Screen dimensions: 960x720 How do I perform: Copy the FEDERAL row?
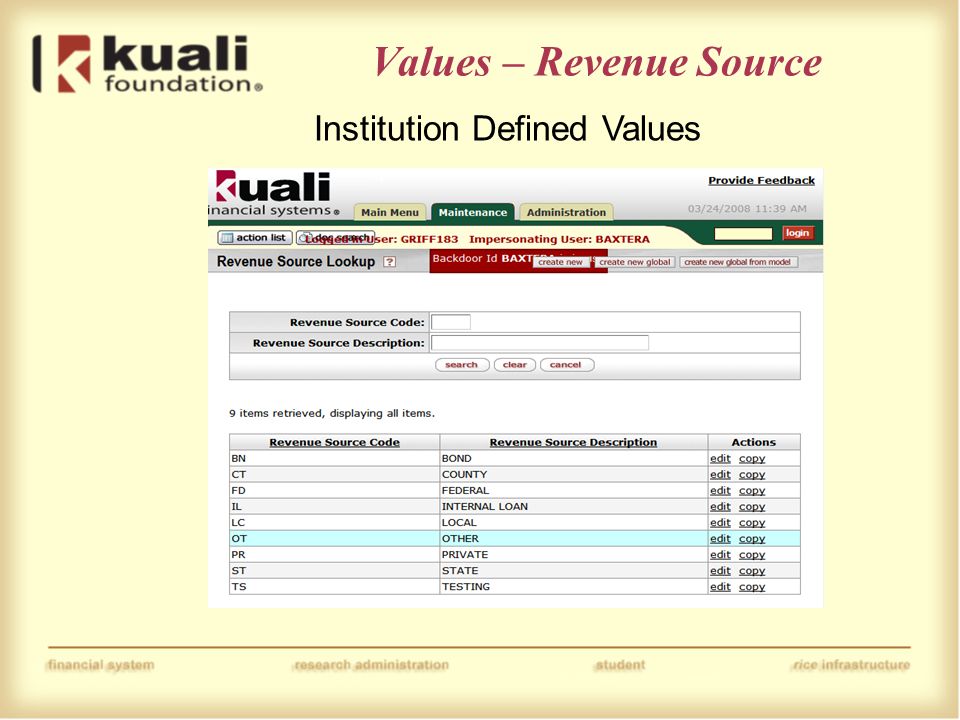coord(752,490)
